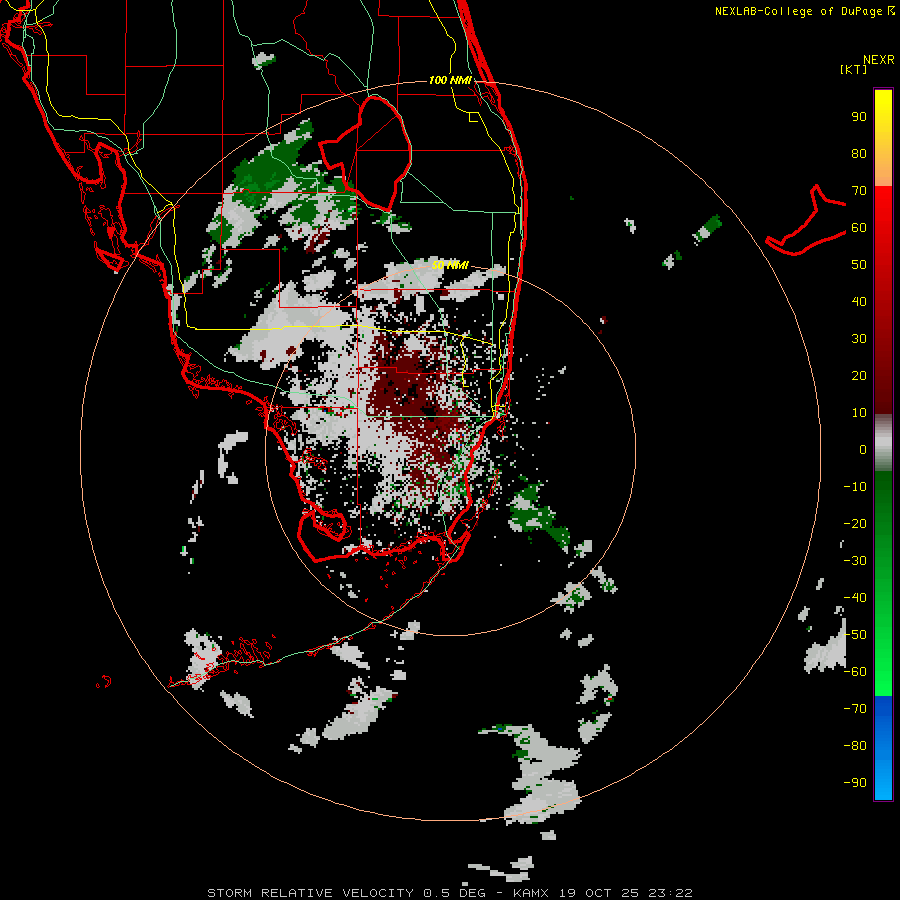Click the yellow top segment of the color bar
Image resolution: width=900 pixels, height=900 pixels.
click(x=883, y=138)
